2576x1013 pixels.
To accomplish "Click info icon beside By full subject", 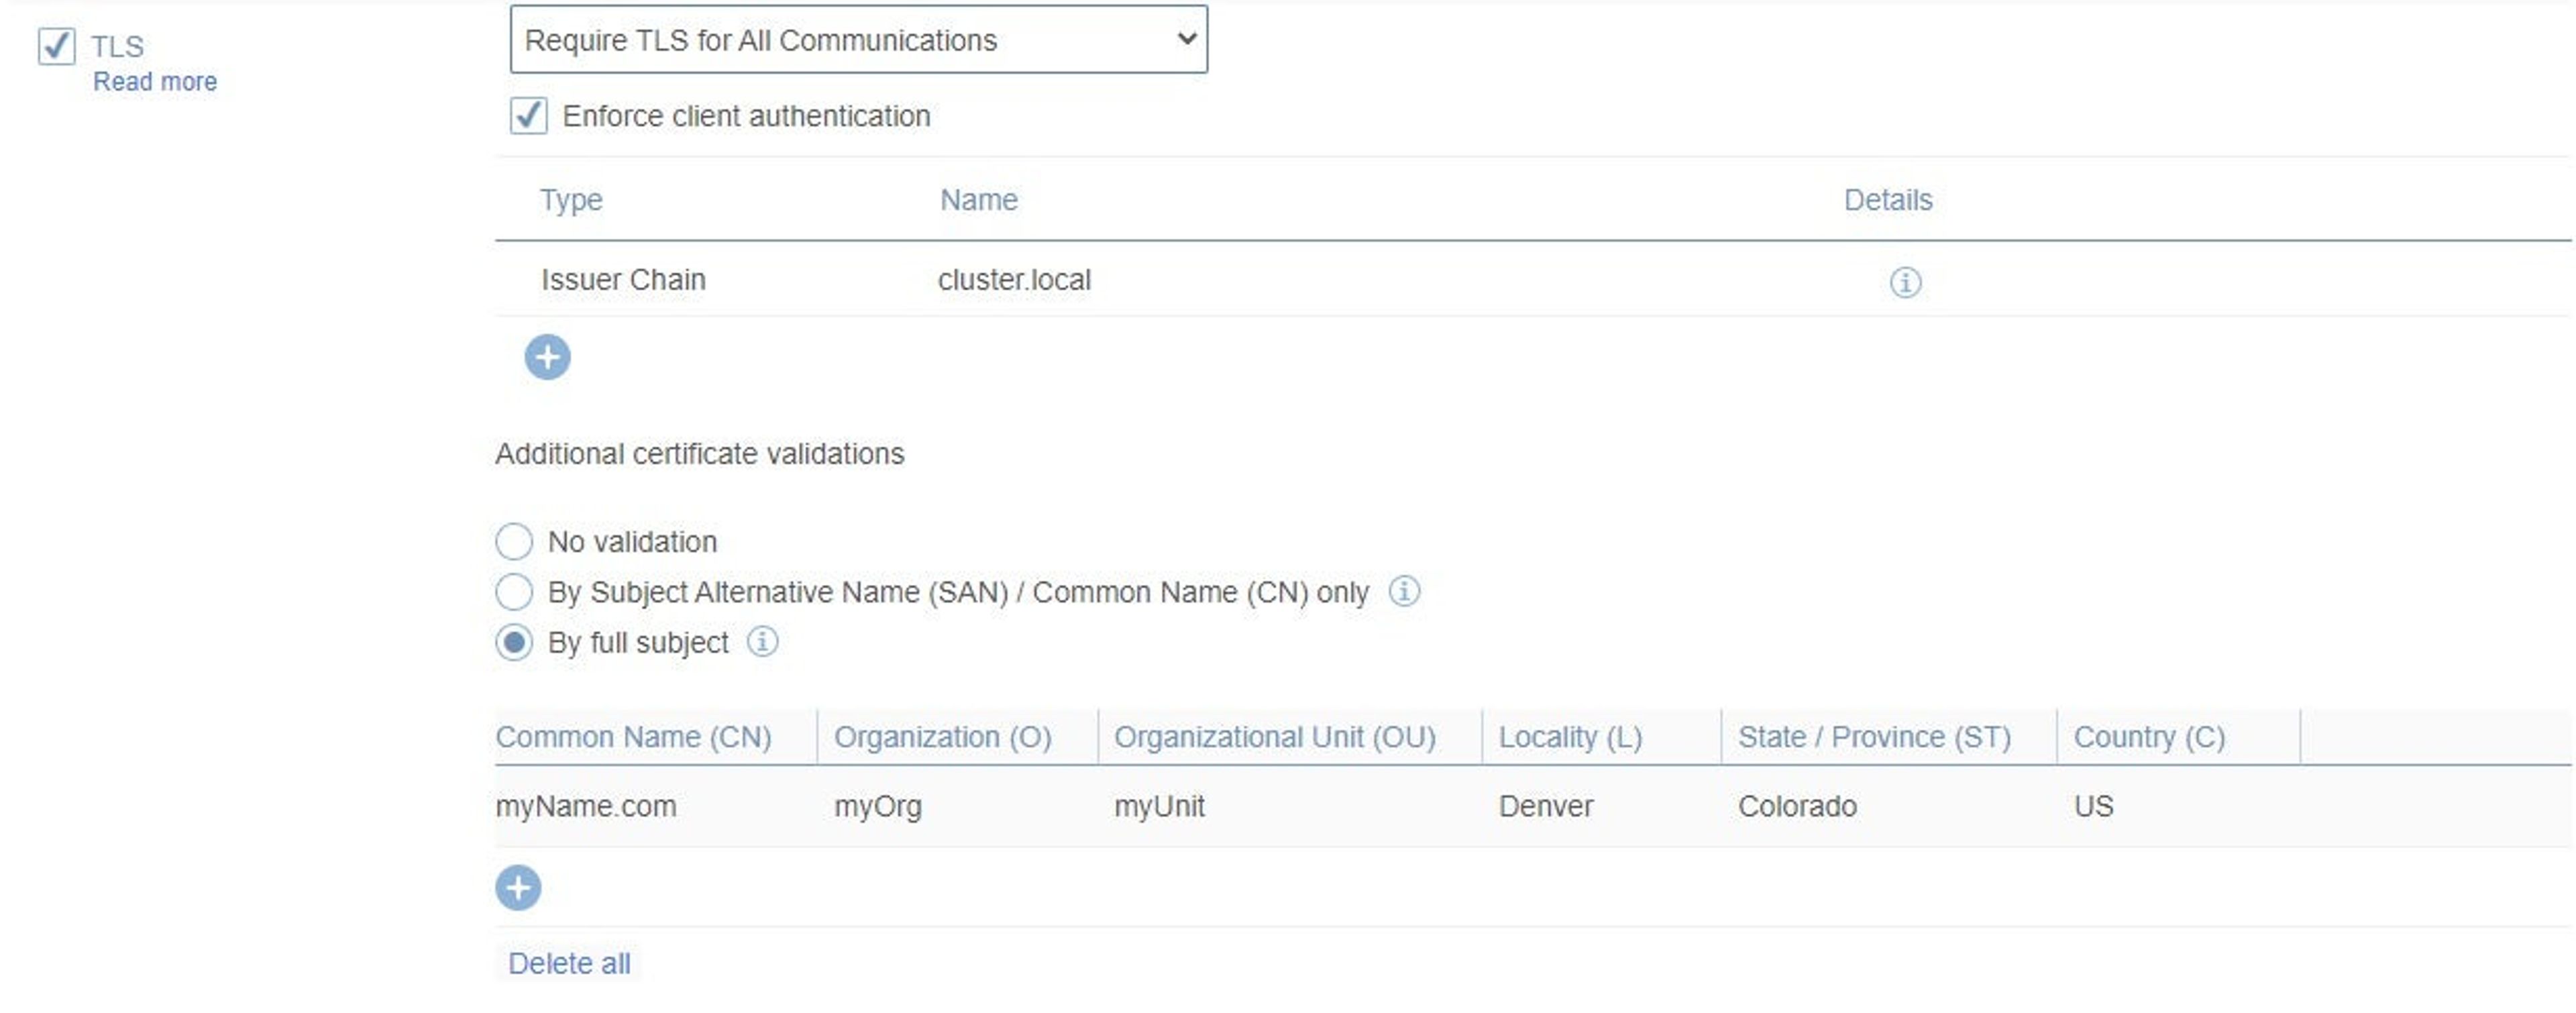I will [x=762, y=641].
